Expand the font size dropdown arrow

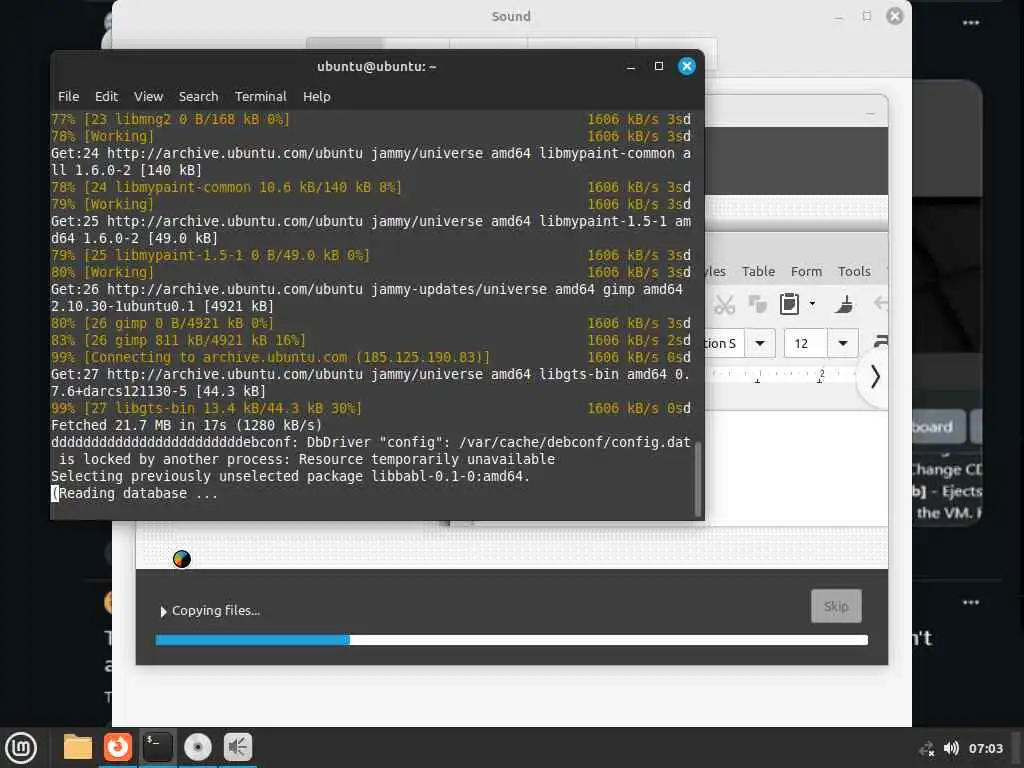pos(843,343)
